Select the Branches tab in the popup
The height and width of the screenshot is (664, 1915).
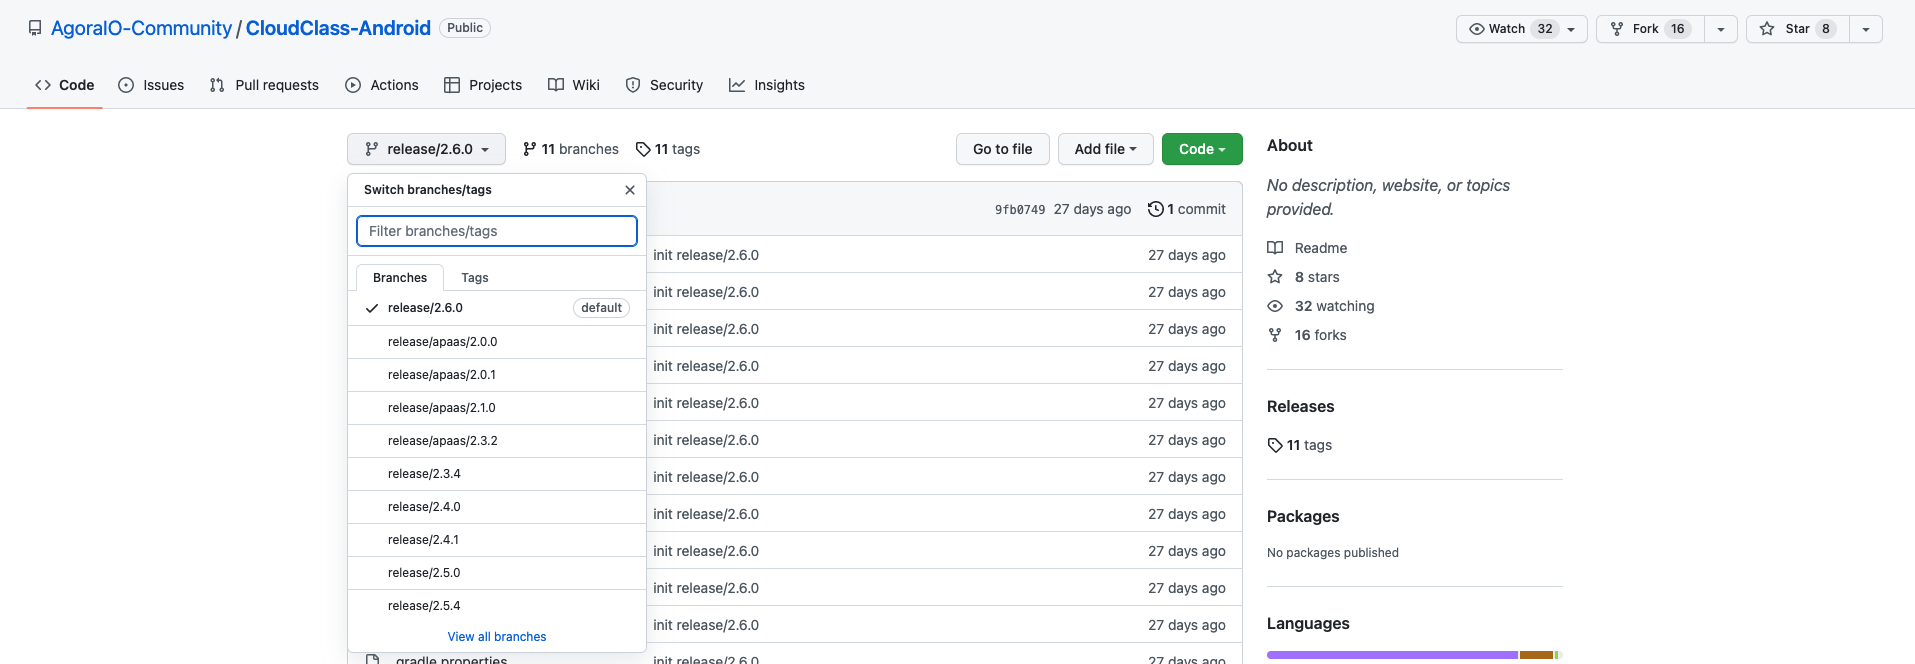(x=400, y=278)
